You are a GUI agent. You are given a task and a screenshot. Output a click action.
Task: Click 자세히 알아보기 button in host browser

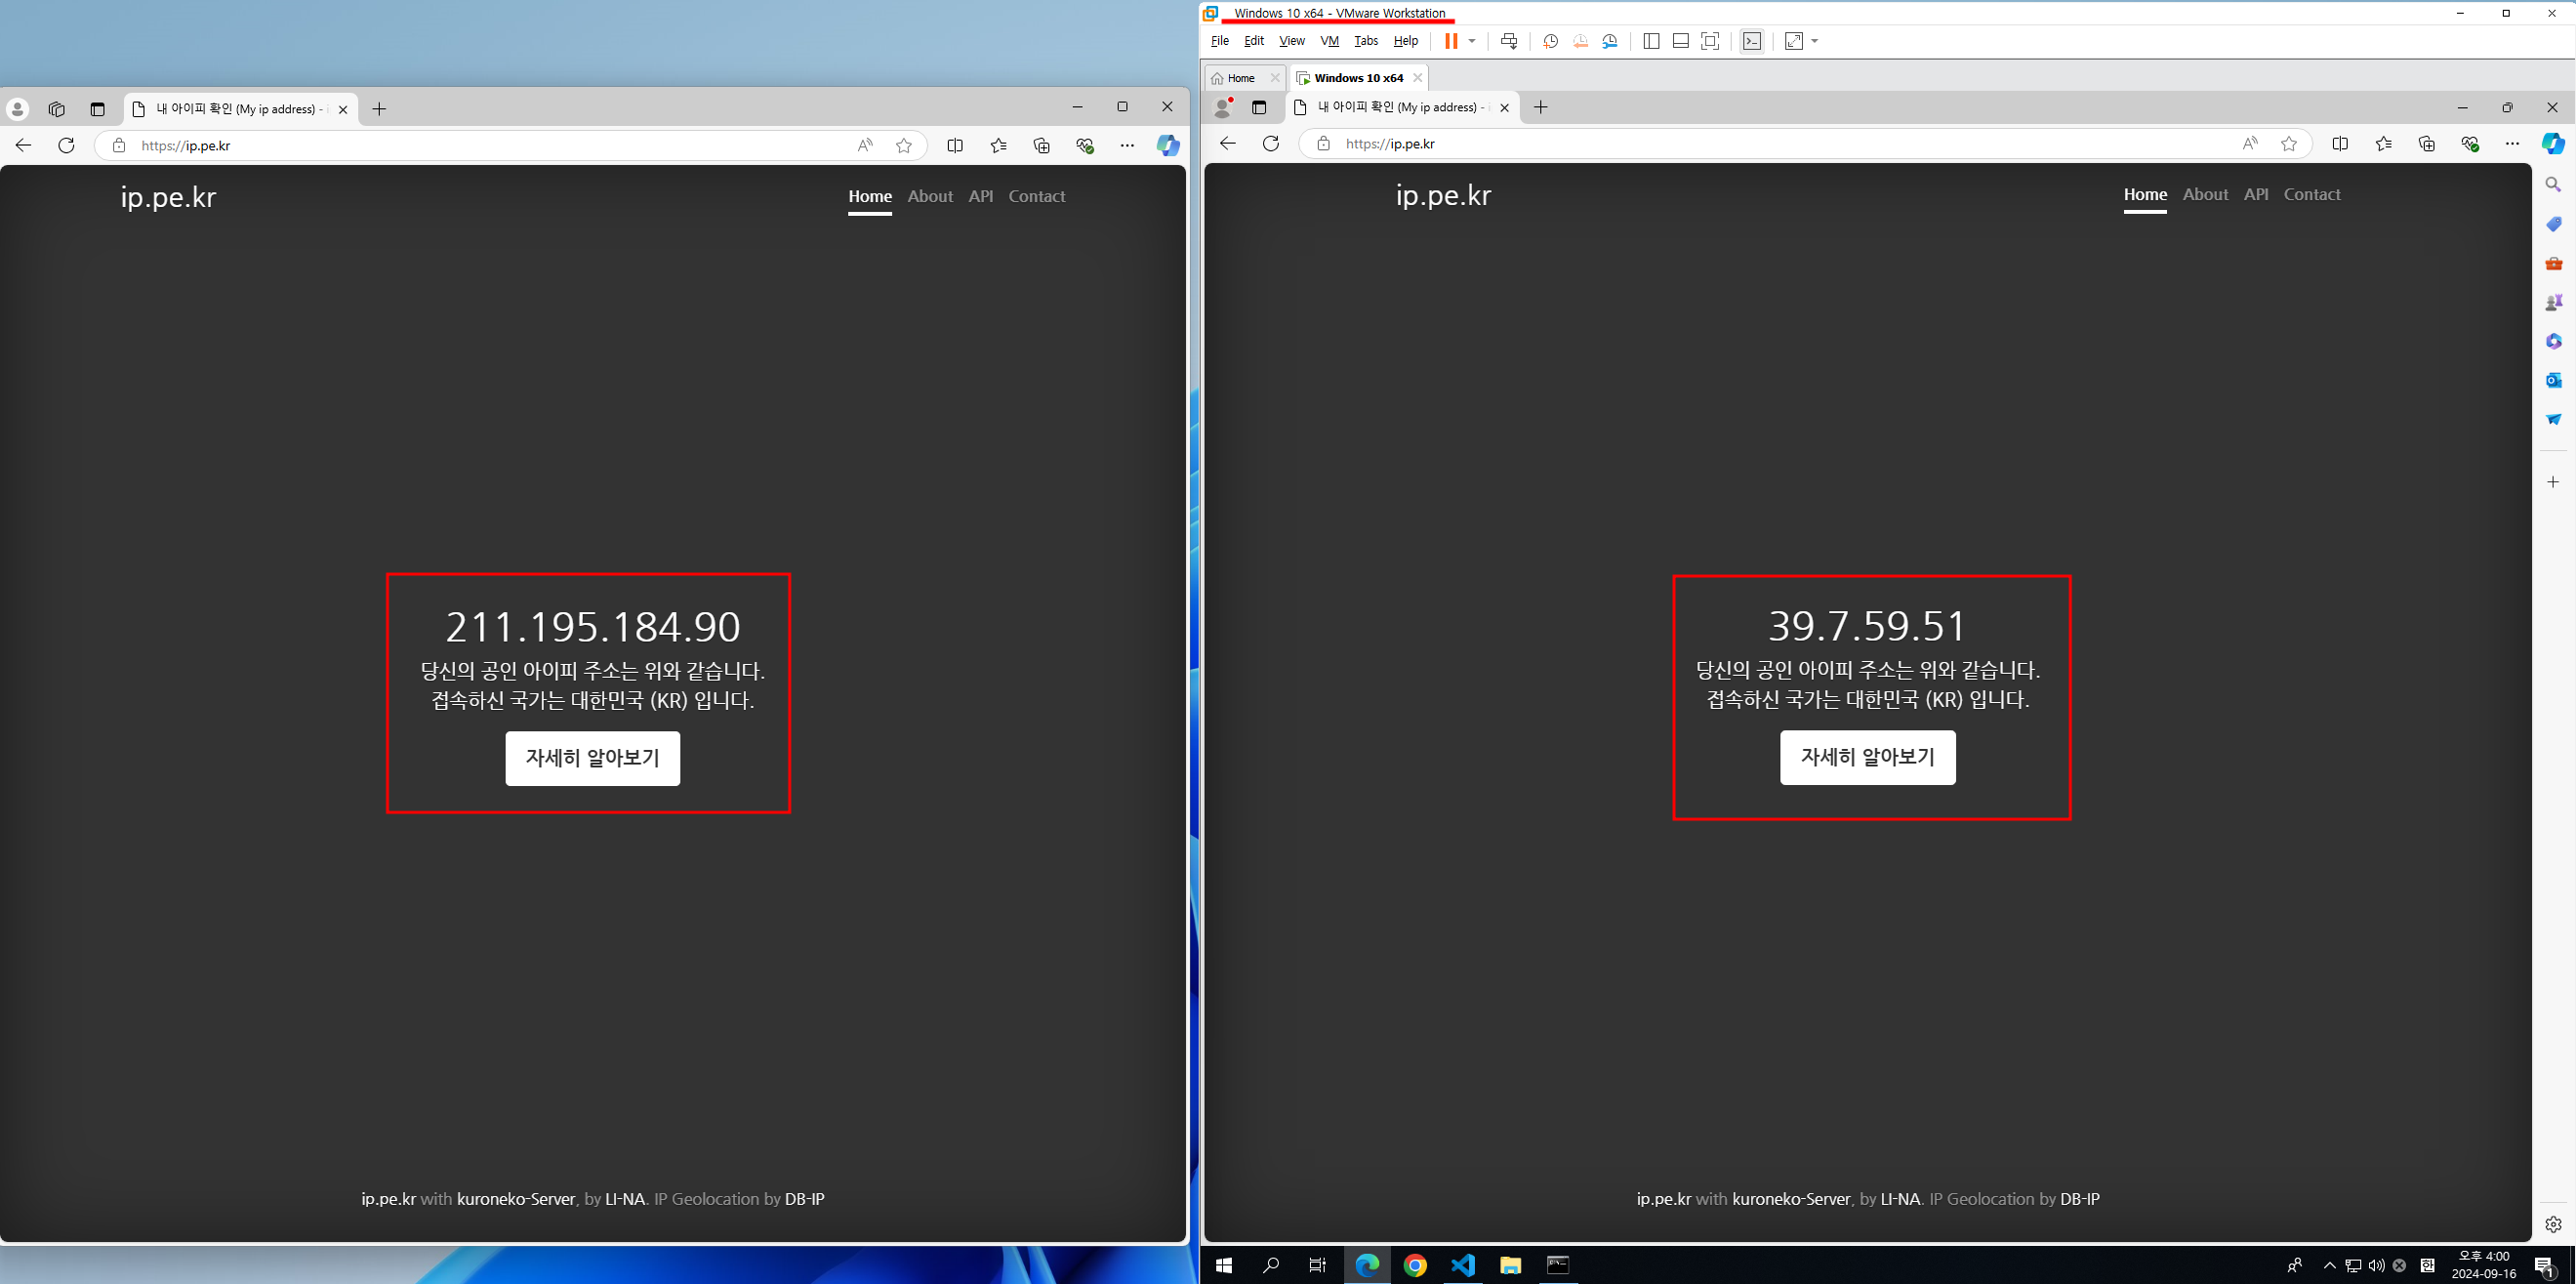click(592, 758)
